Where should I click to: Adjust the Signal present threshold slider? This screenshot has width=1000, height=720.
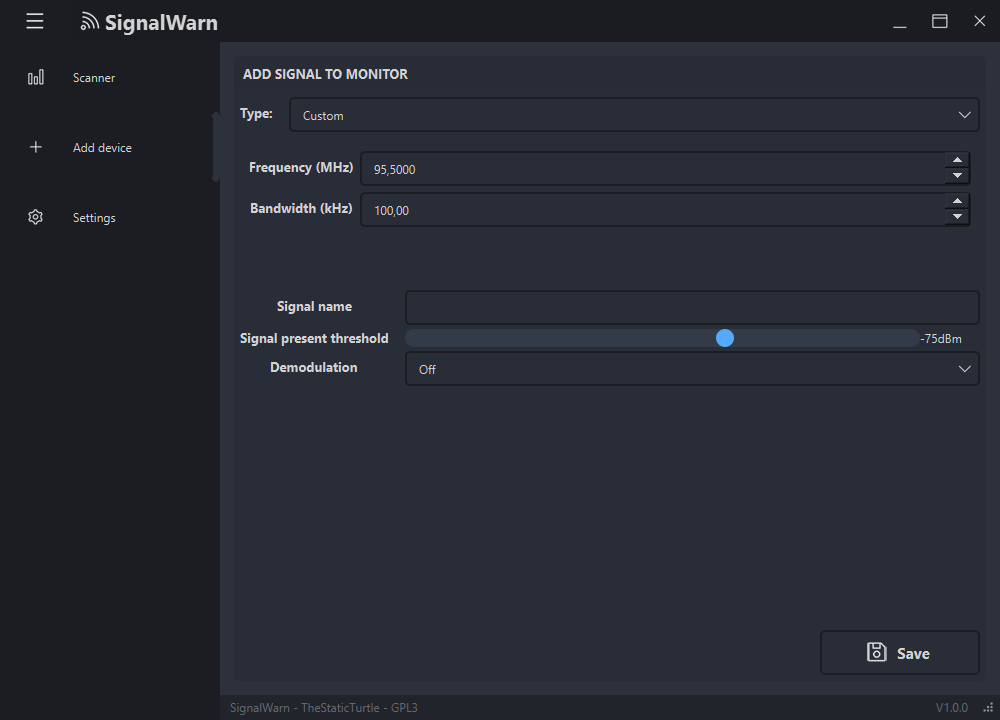point(724,338)
